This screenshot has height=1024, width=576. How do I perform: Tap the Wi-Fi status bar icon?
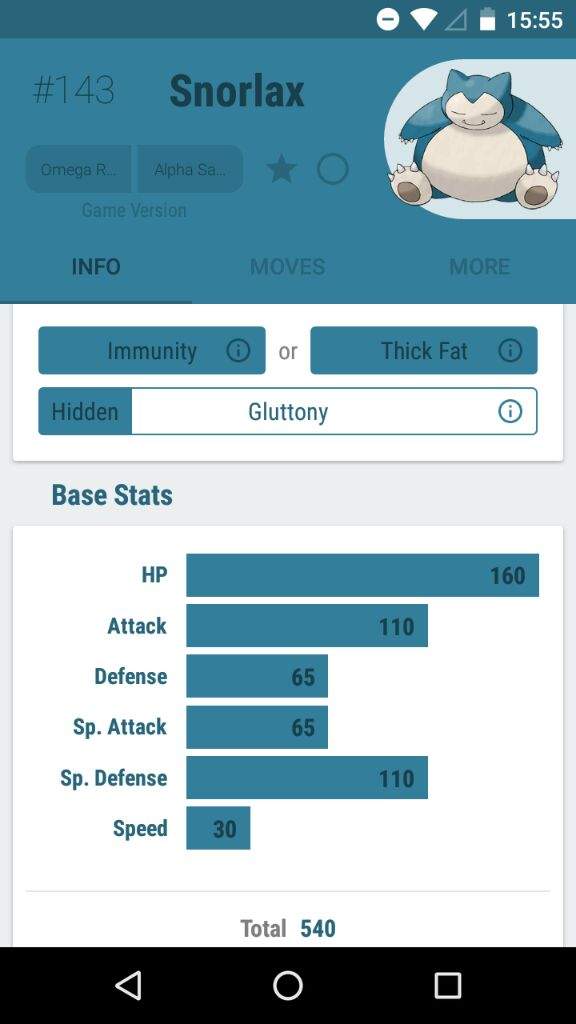point(423,20)
